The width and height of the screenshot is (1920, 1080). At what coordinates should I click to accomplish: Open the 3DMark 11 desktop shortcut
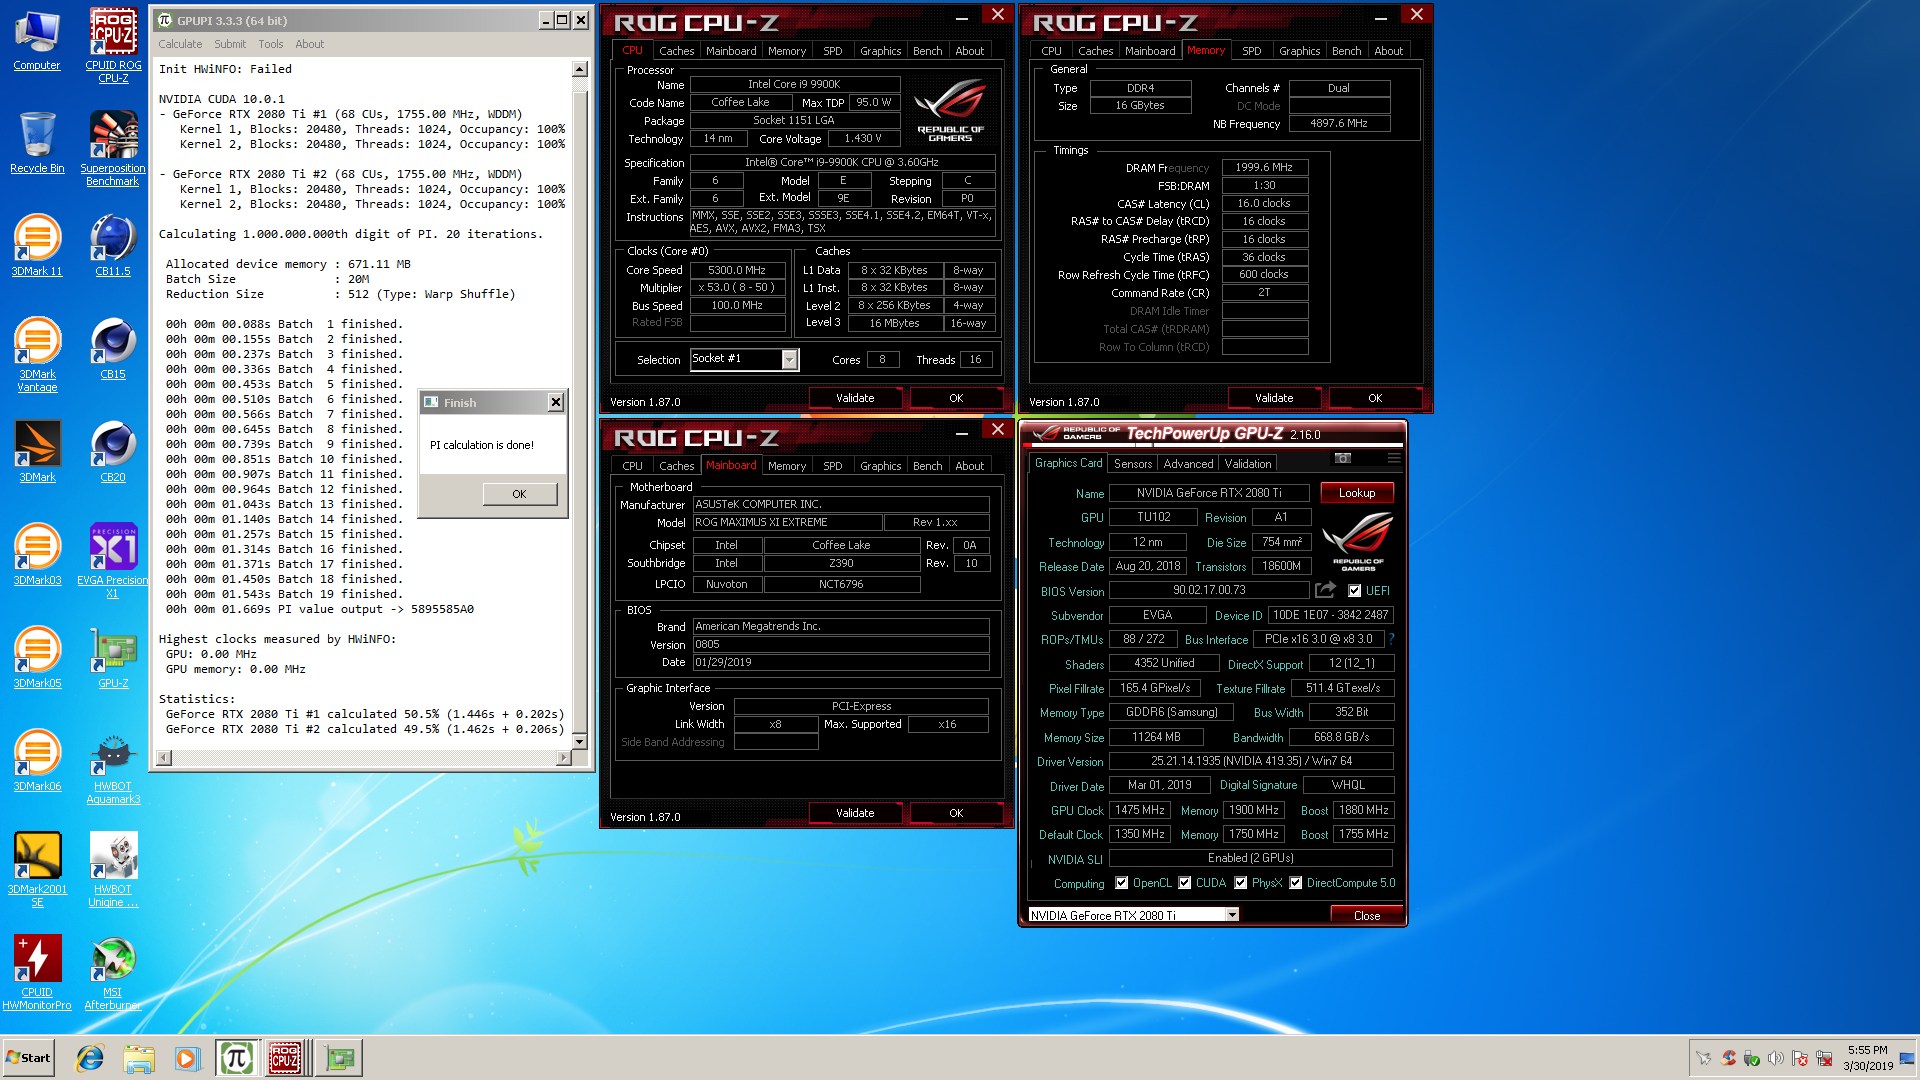click(37, 246)
